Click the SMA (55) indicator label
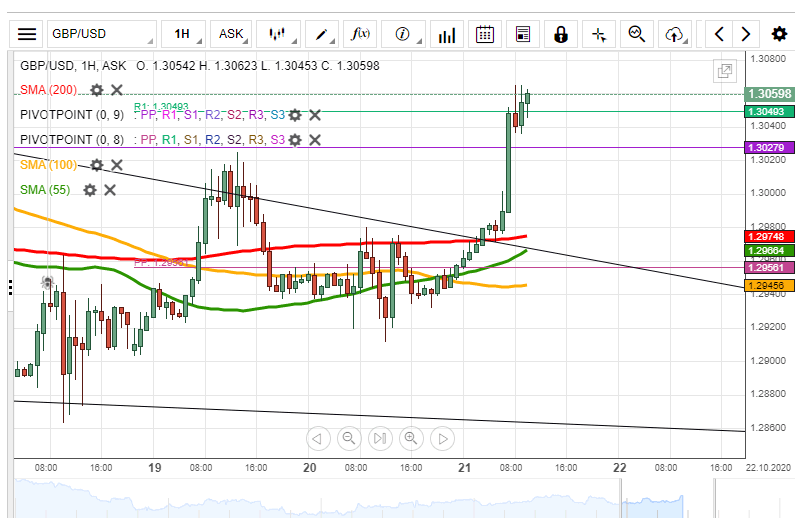The width and height of the screenshot is (802, 530). click(x=45, y=190)
